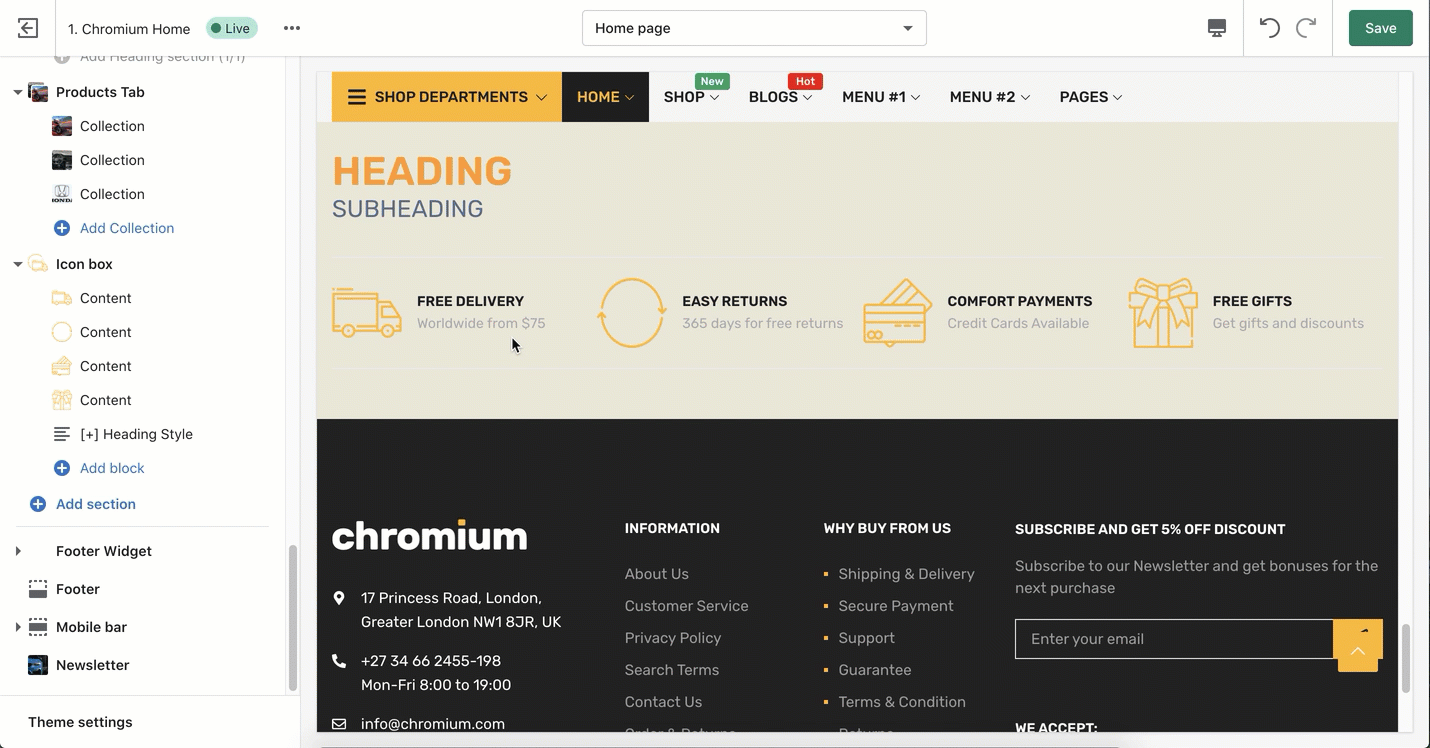Open the Privacy Policy footer link
Image resolution: width=1430 pixels, height=748 pixels.
[x=673, y=638]
